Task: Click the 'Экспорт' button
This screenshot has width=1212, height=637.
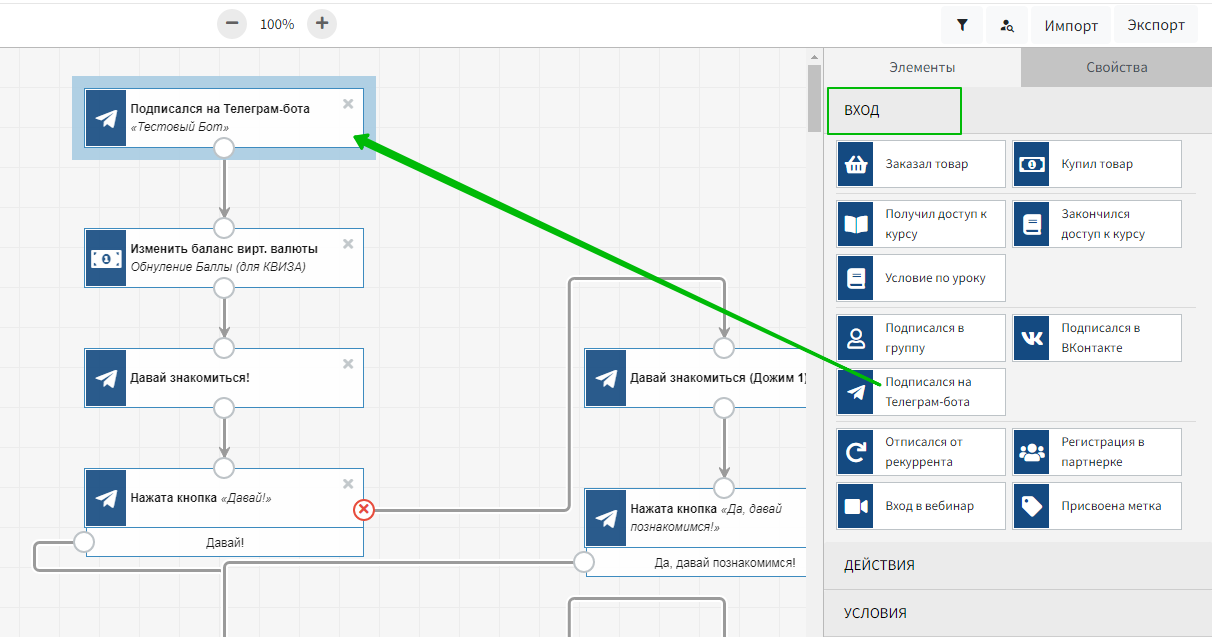Action: (x=1156, y=26)
